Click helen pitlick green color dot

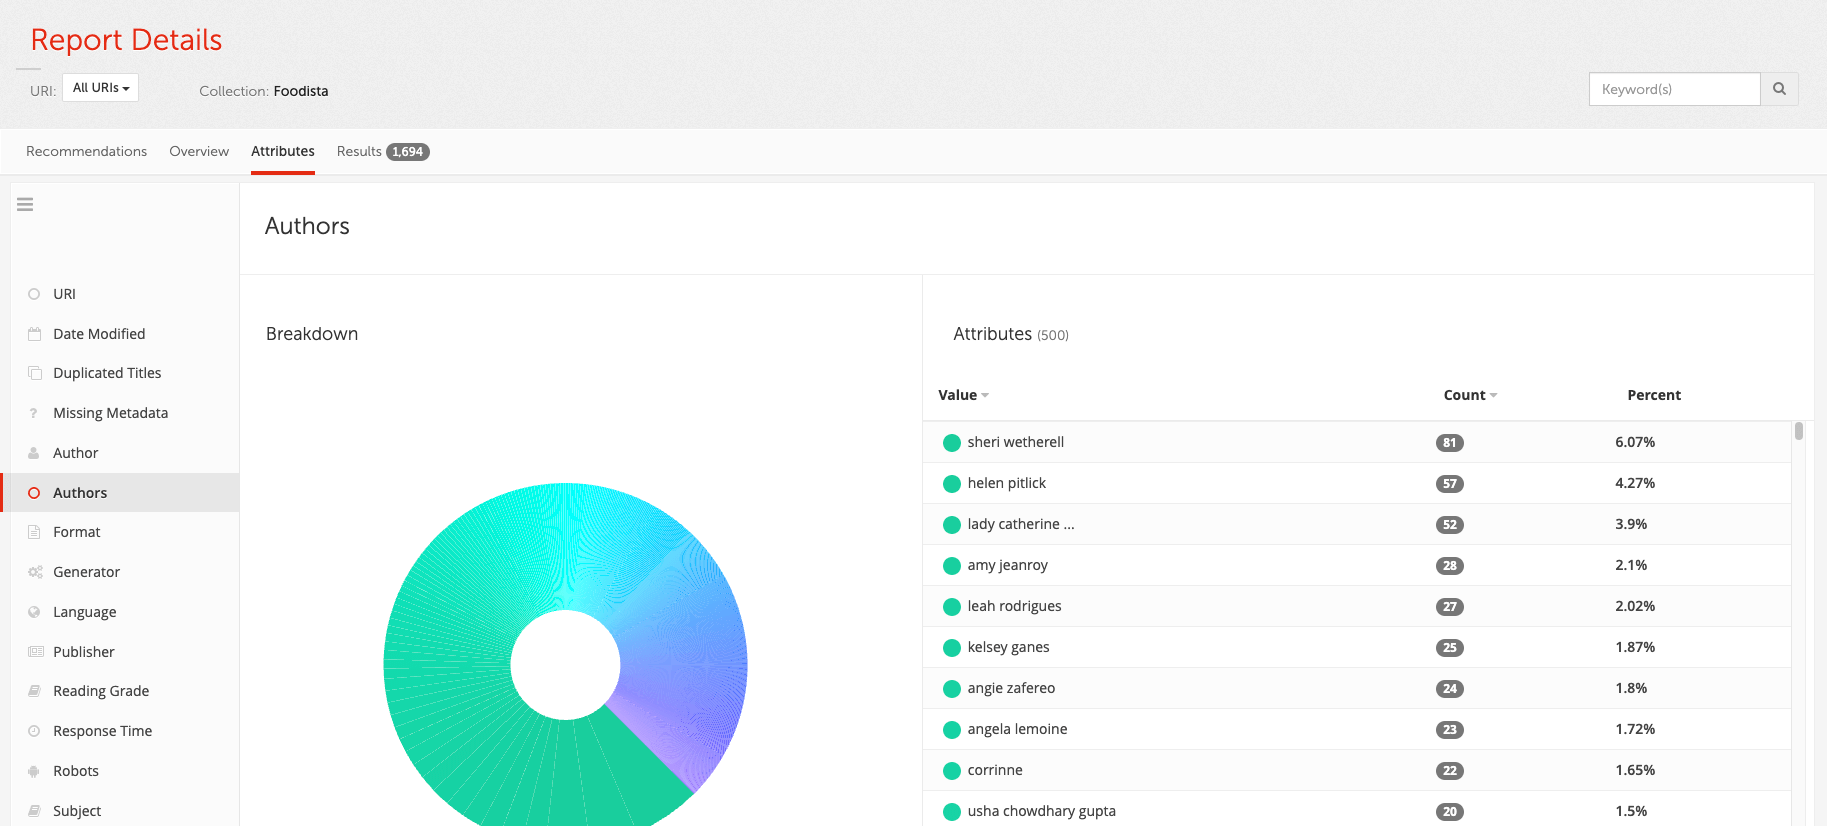coord(952,484)
